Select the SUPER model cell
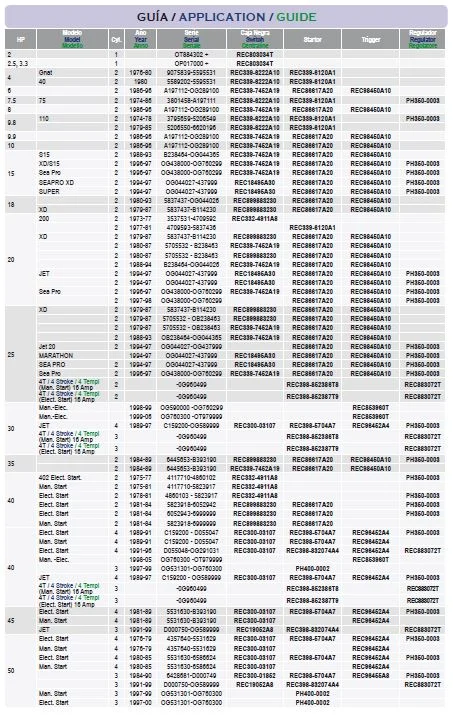The width and height of the screenshot is (453, 715). point(73,192)
